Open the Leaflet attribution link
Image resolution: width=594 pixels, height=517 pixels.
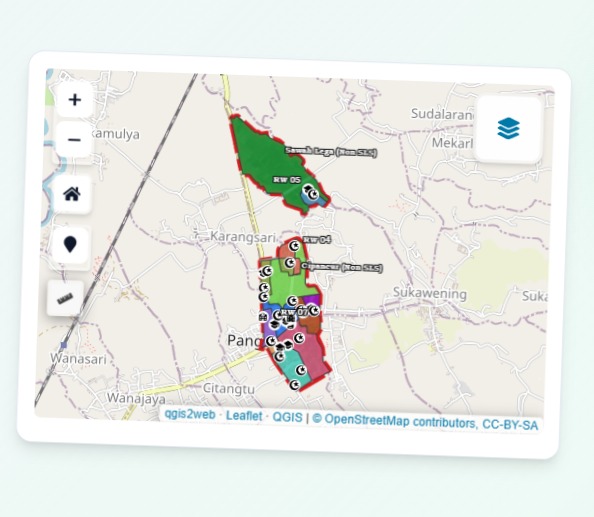click(244, 416)
